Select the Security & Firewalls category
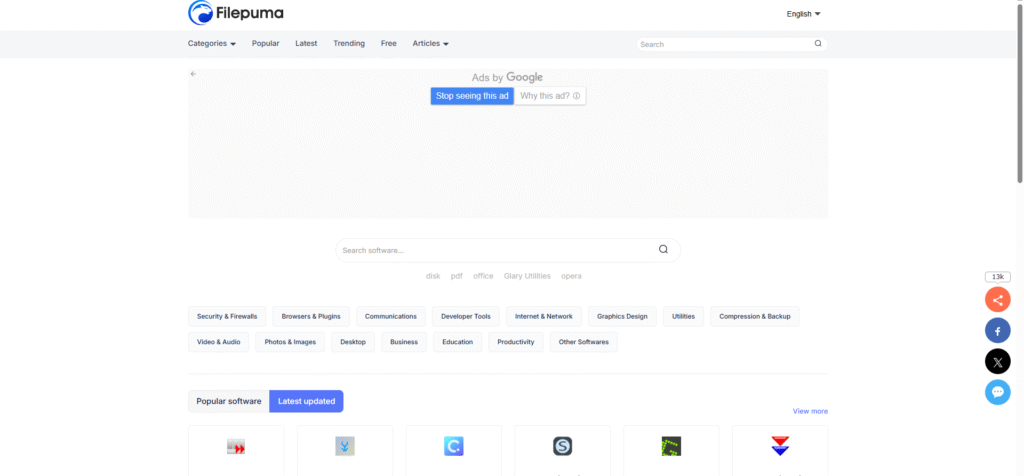 pyautogui.click(x=227, y=316)
